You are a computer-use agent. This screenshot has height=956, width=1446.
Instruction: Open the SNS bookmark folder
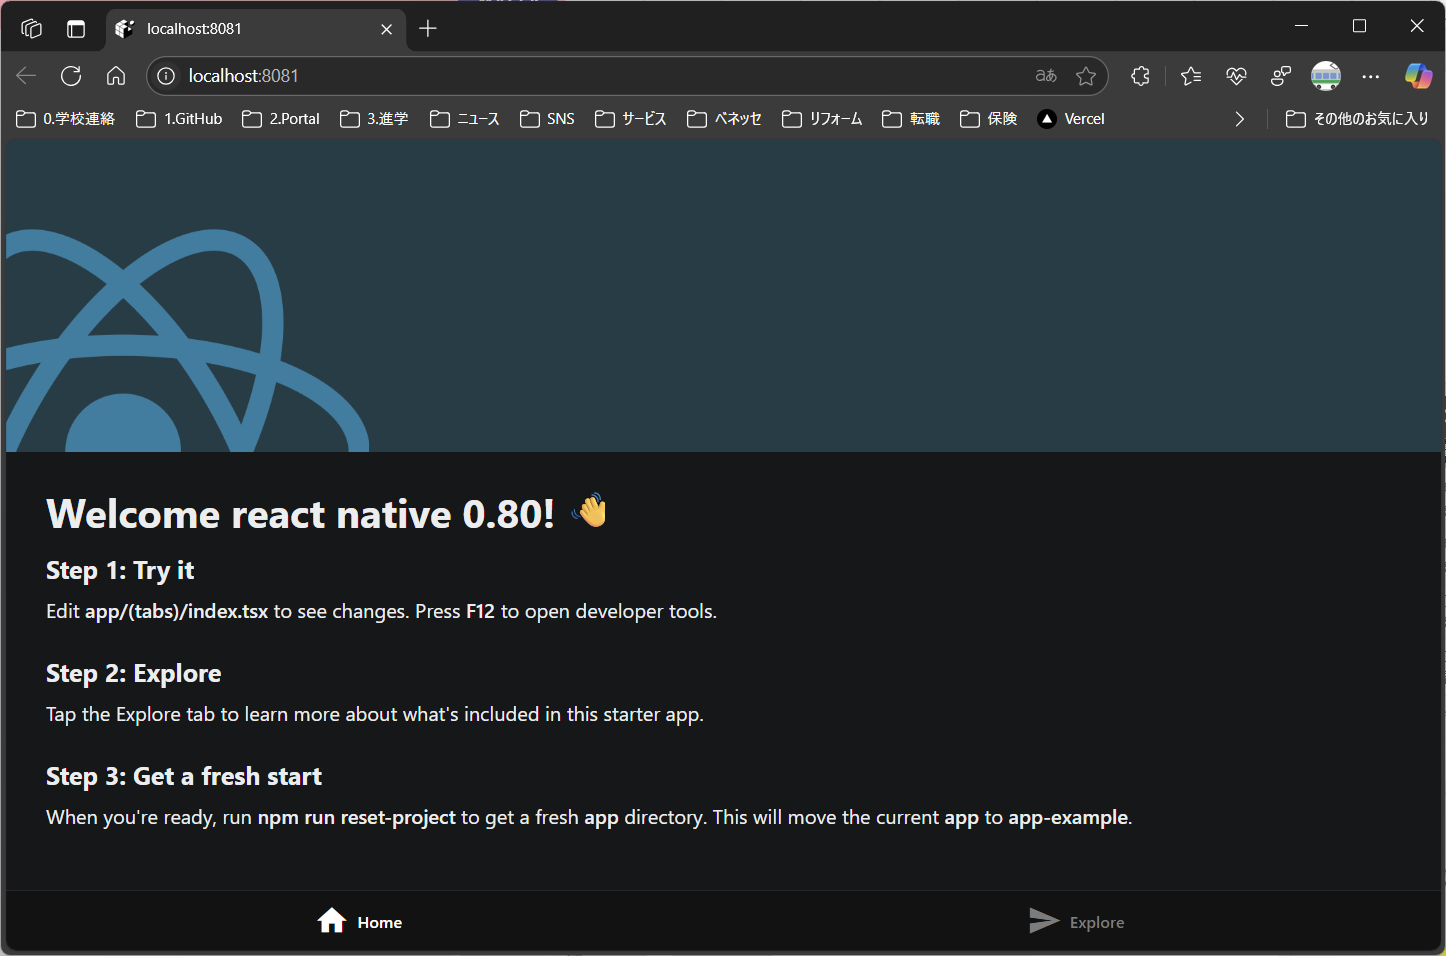547,119
